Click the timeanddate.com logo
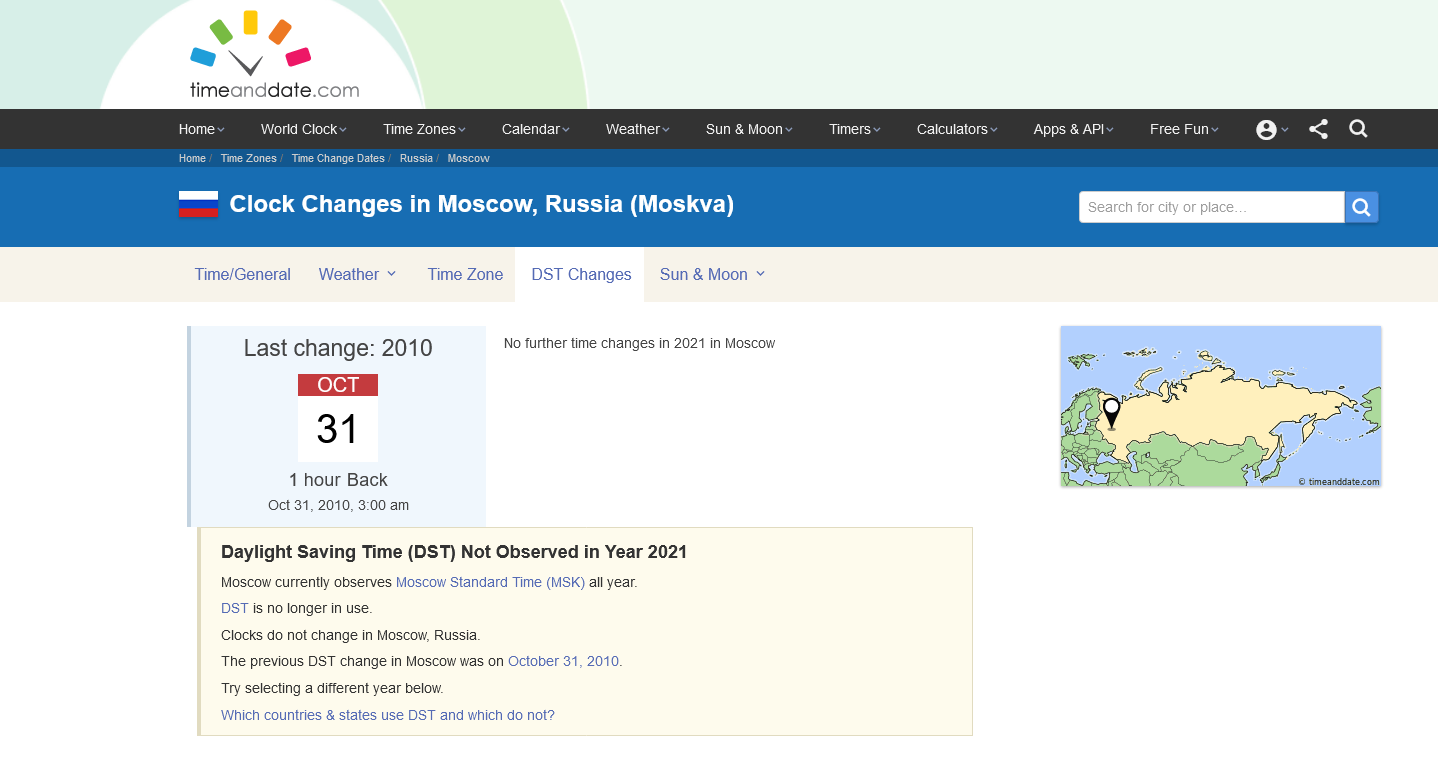 [274, 55]
